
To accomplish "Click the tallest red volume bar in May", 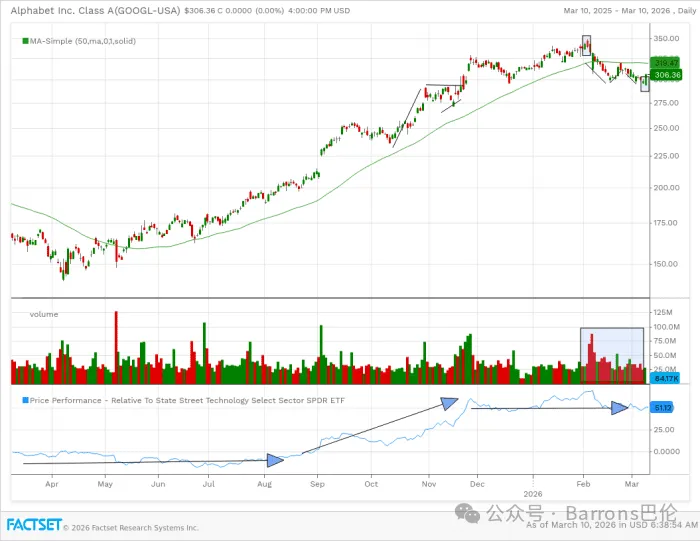I will point(116,347).
